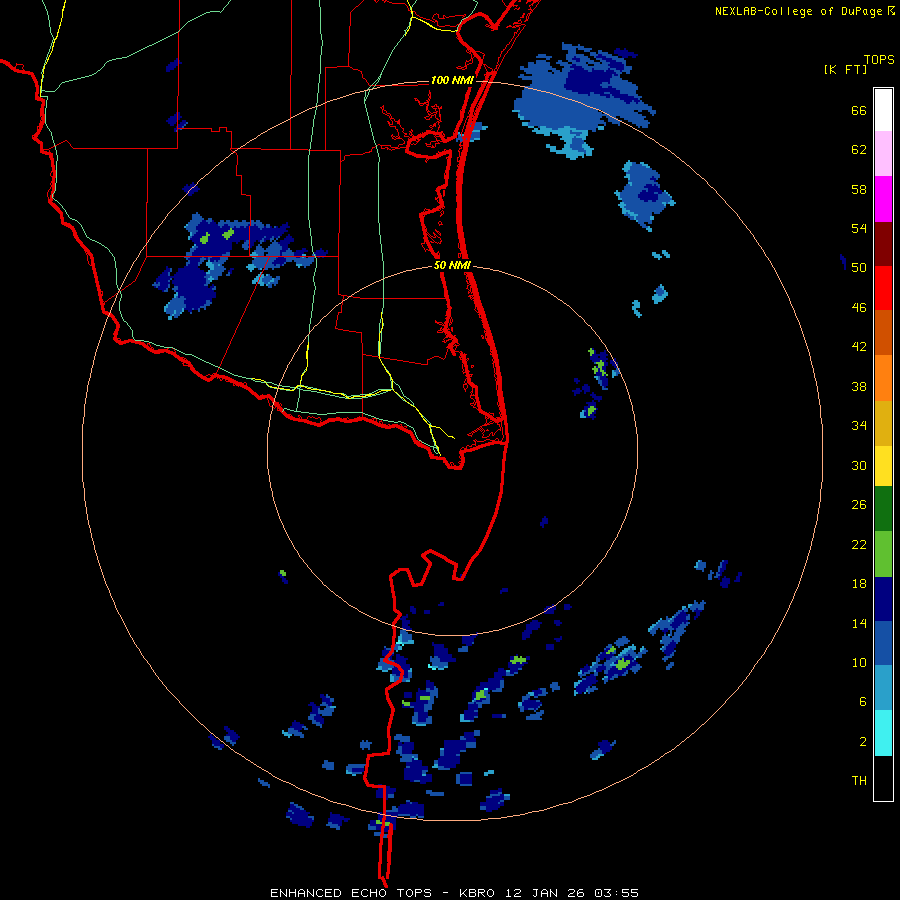The image size is (900, 900).
Task: Click the bright yellow legend swatch
Action: (x=883, y=466)
